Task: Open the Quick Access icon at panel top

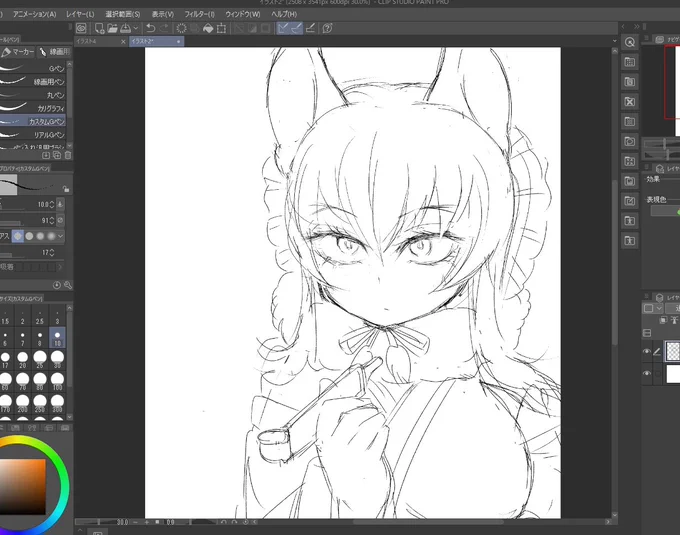Action: tap(630, 42)
